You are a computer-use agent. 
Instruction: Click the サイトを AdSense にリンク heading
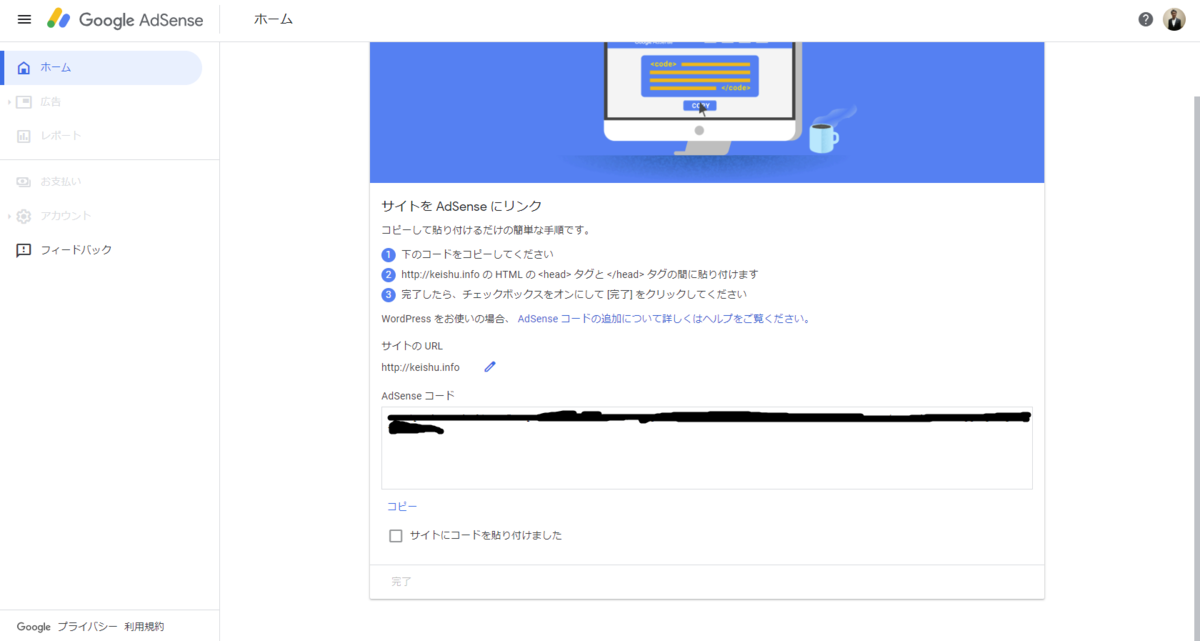click(x=461, y=206)
